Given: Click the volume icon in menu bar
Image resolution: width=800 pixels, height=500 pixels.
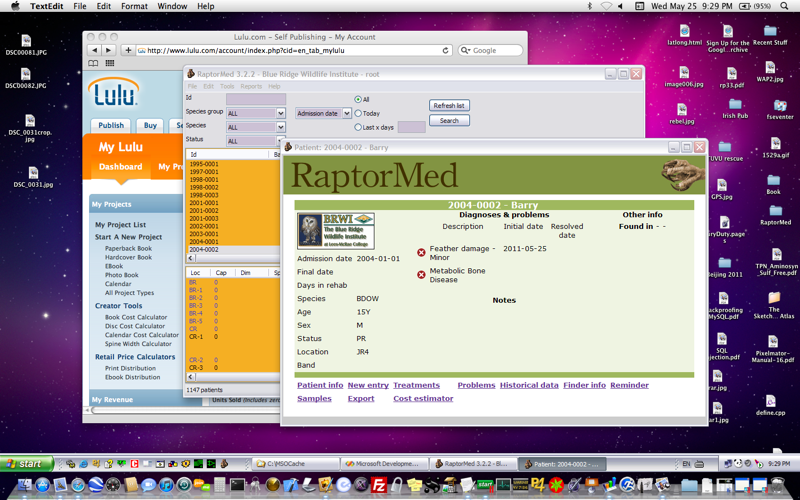Looking at the screenshot, I should point(621,6).
